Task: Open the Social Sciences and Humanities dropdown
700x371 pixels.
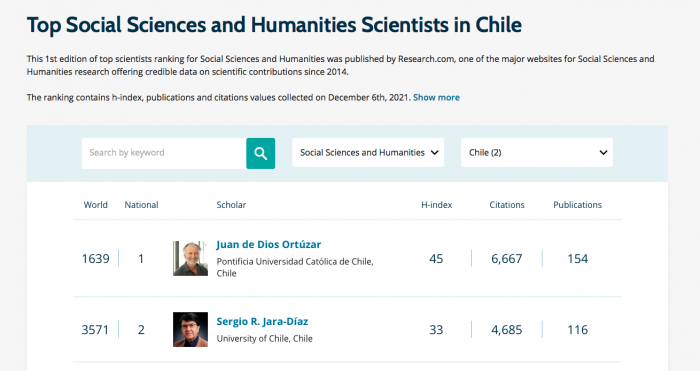Action: (x=368, y=153)
